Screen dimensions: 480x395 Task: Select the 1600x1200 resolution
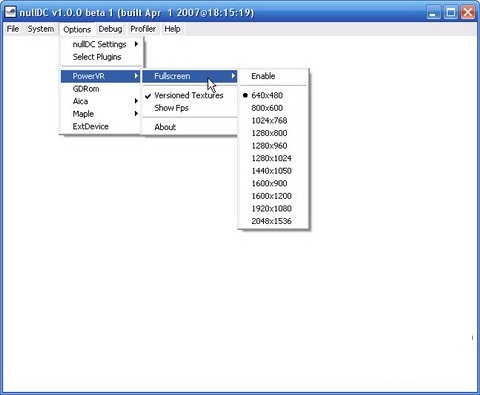(x=273, y=196)
